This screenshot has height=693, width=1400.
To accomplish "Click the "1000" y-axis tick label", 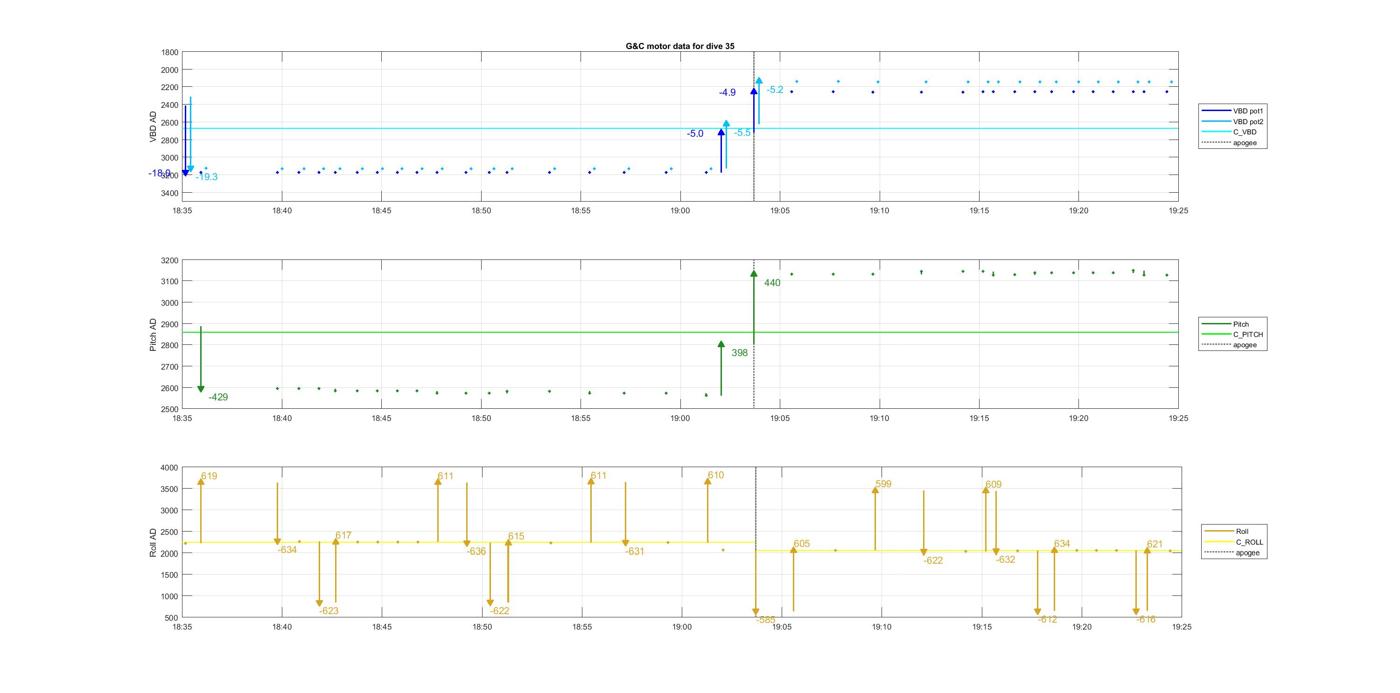I will coord(170,597).
